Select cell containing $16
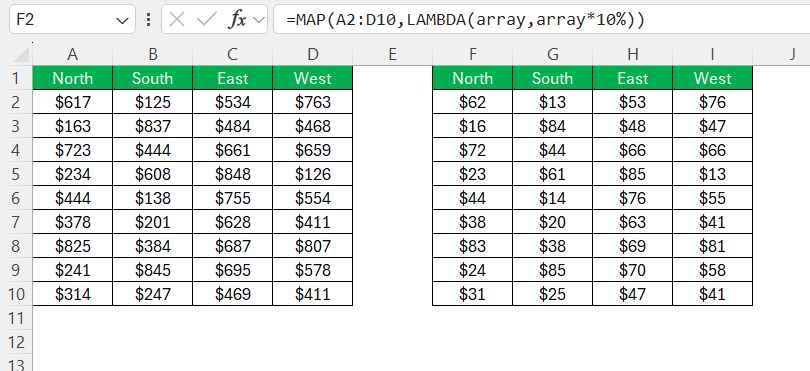The height and width of the screenshot is (371, 810). (472, 126)
